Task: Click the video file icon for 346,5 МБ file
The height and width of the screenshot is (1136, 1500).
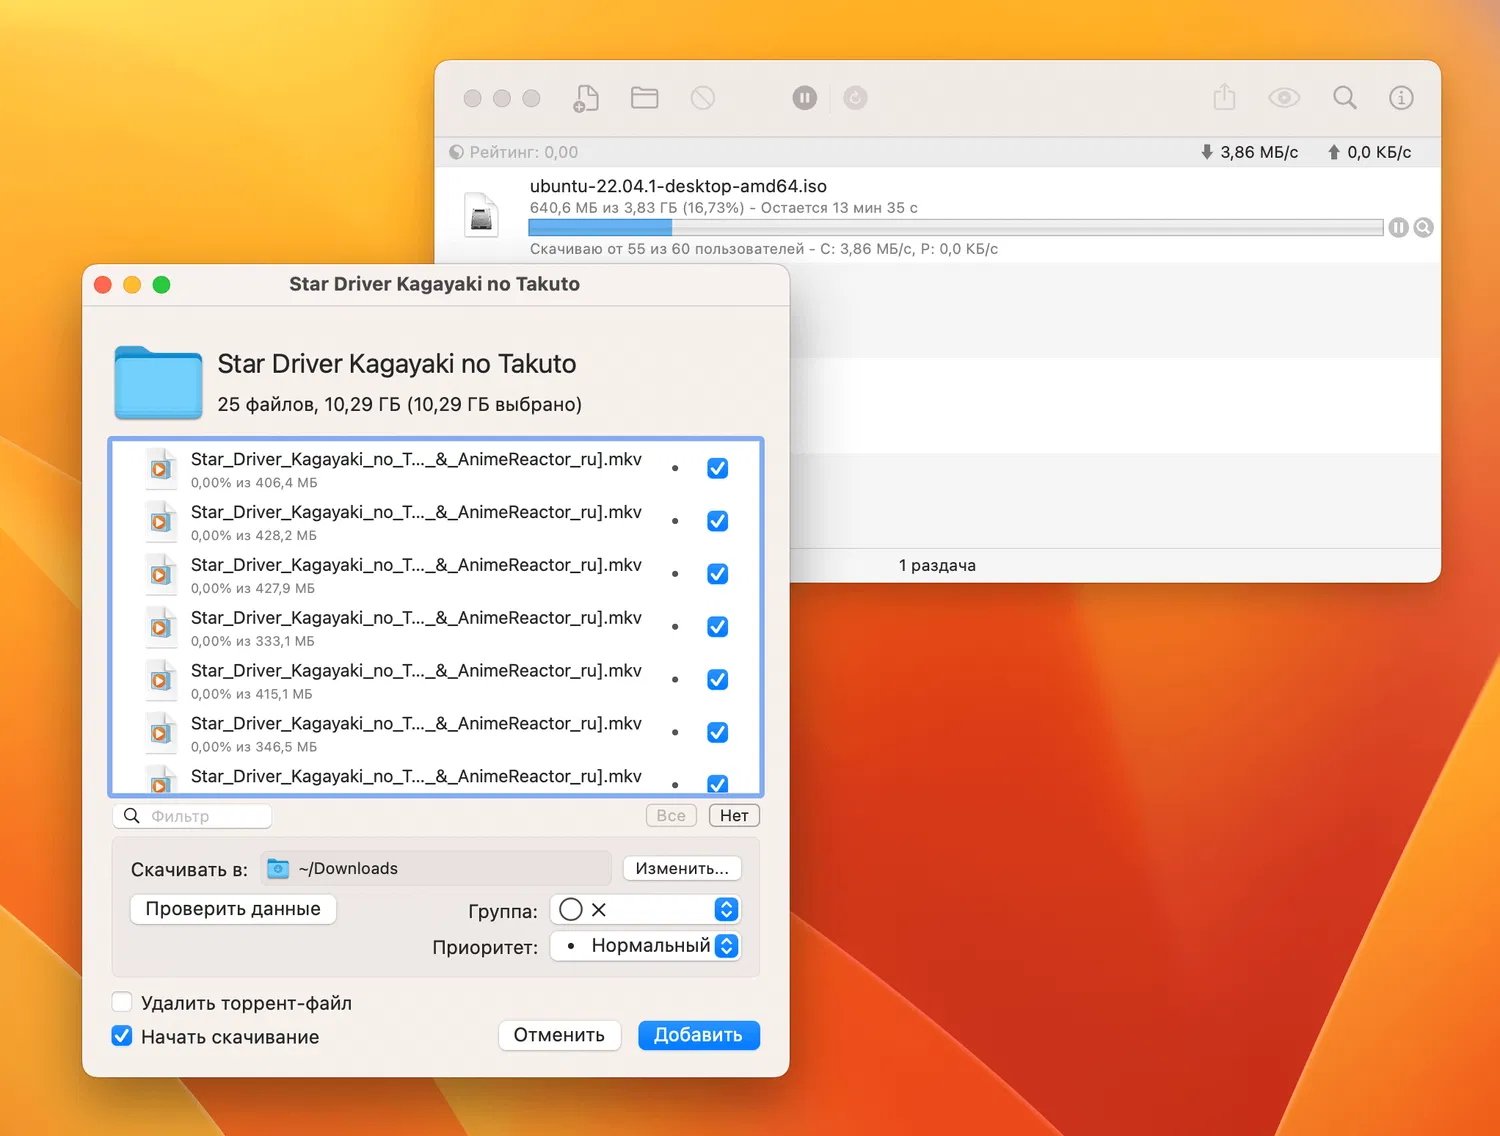Action: point(160,734)
